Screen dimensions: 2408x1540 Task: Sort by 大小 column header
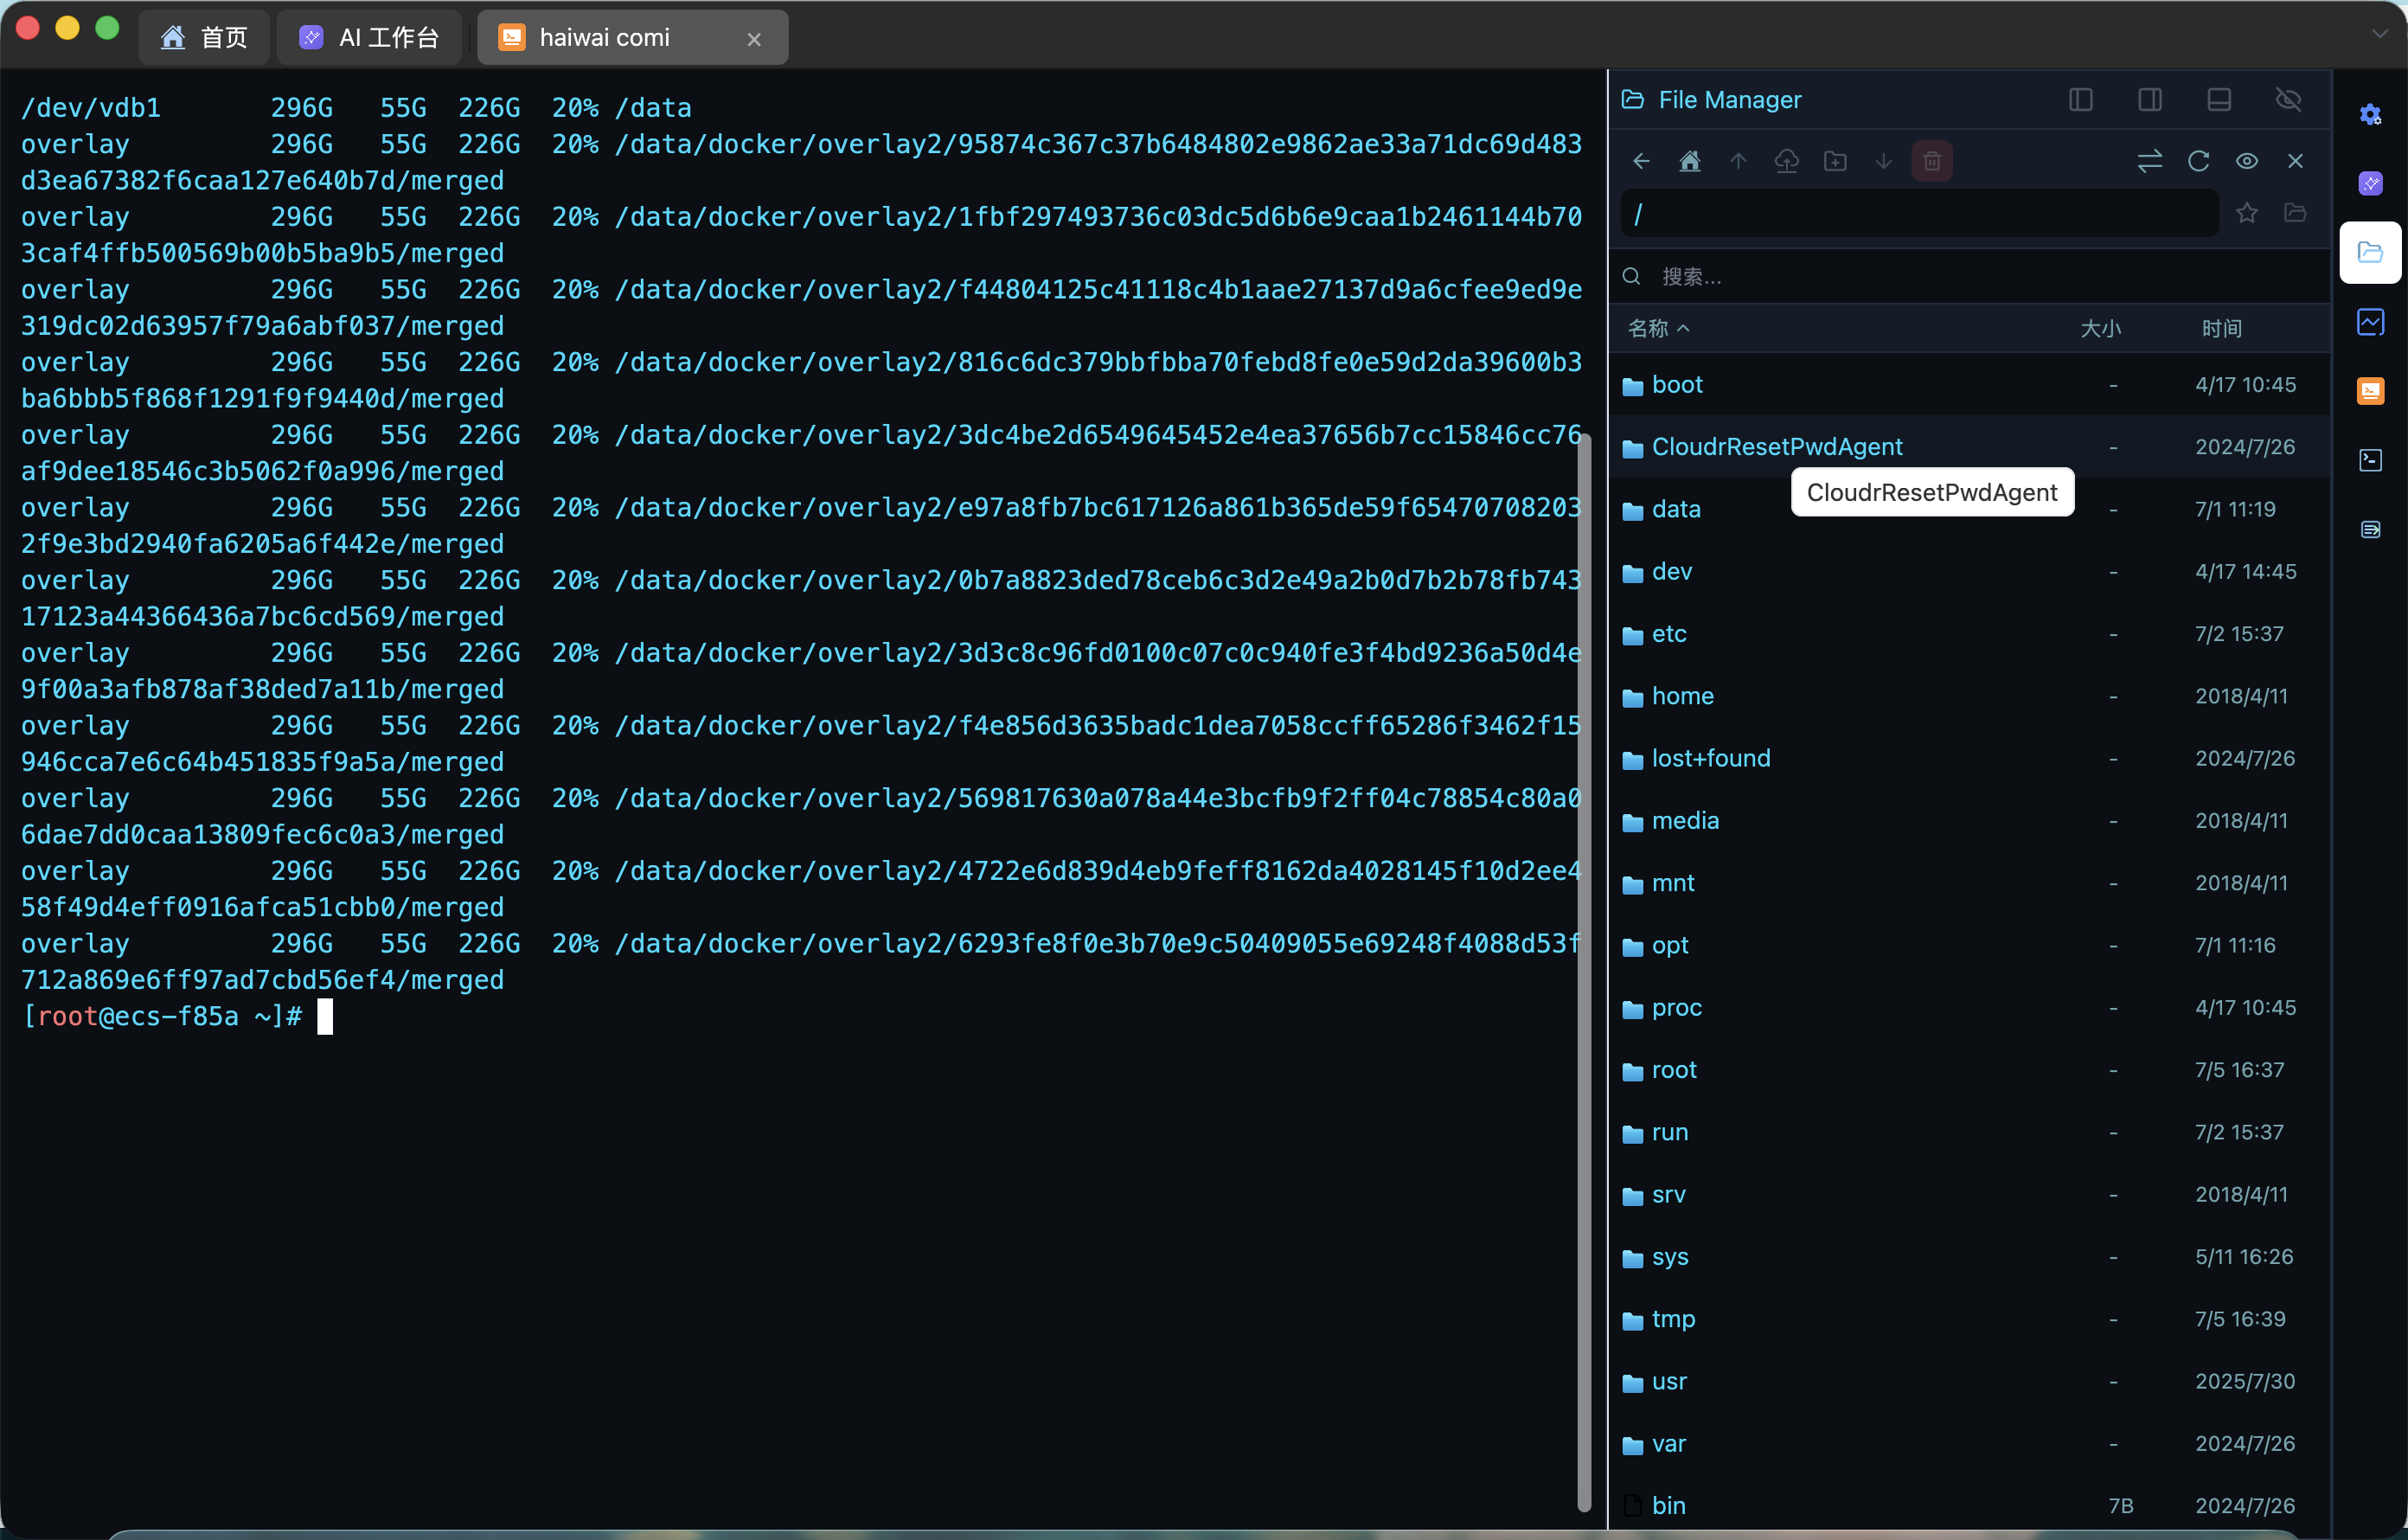2100,328
